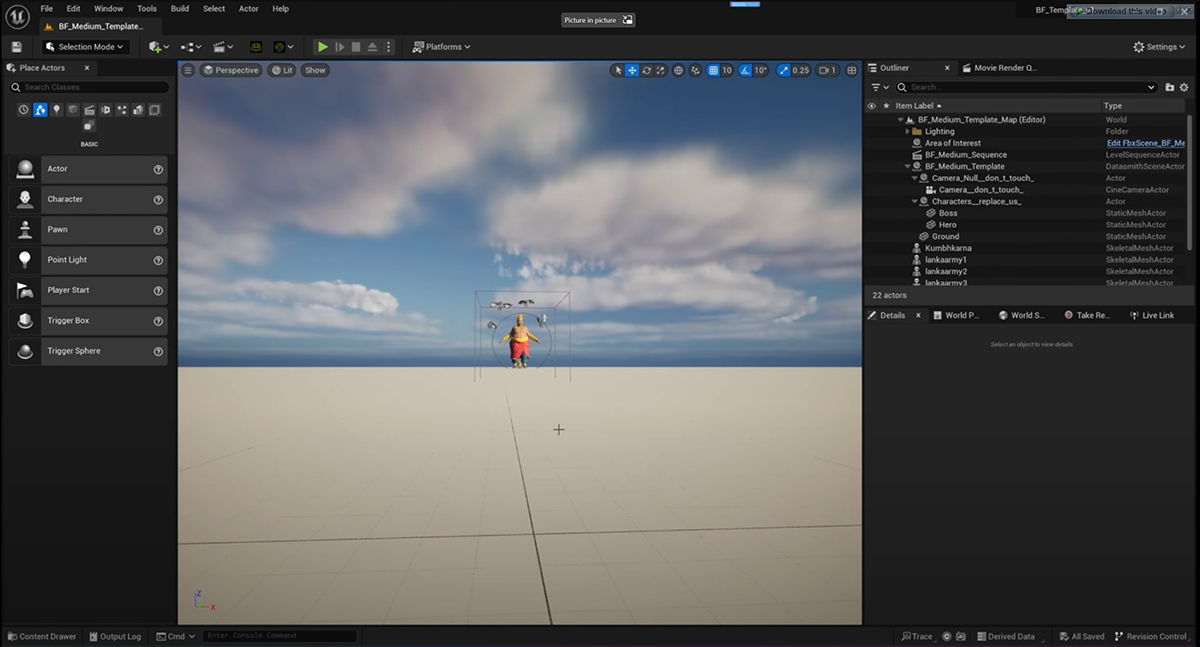Click the viewport hamburger options icon
Viewport: 1200px width, 647px height.
tap(188, 70)
